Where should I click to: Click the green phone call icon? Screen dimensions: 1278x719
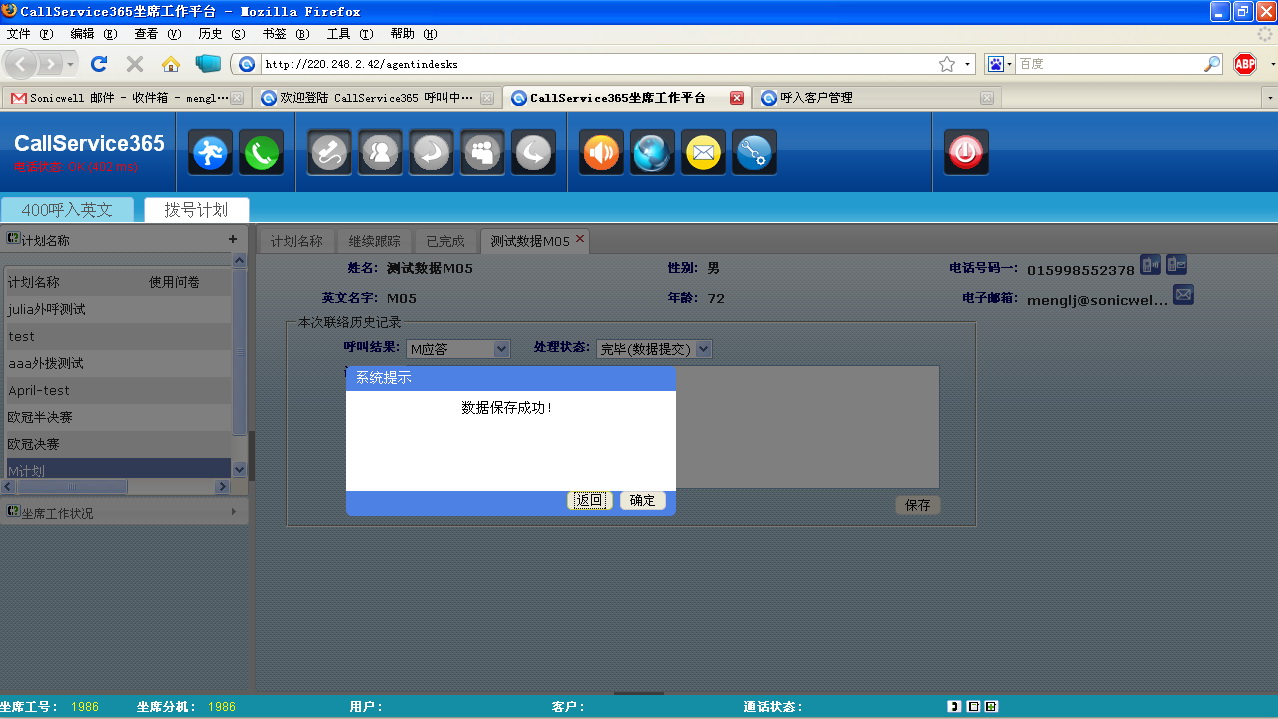pyautogui.click(x=261, y=153)
